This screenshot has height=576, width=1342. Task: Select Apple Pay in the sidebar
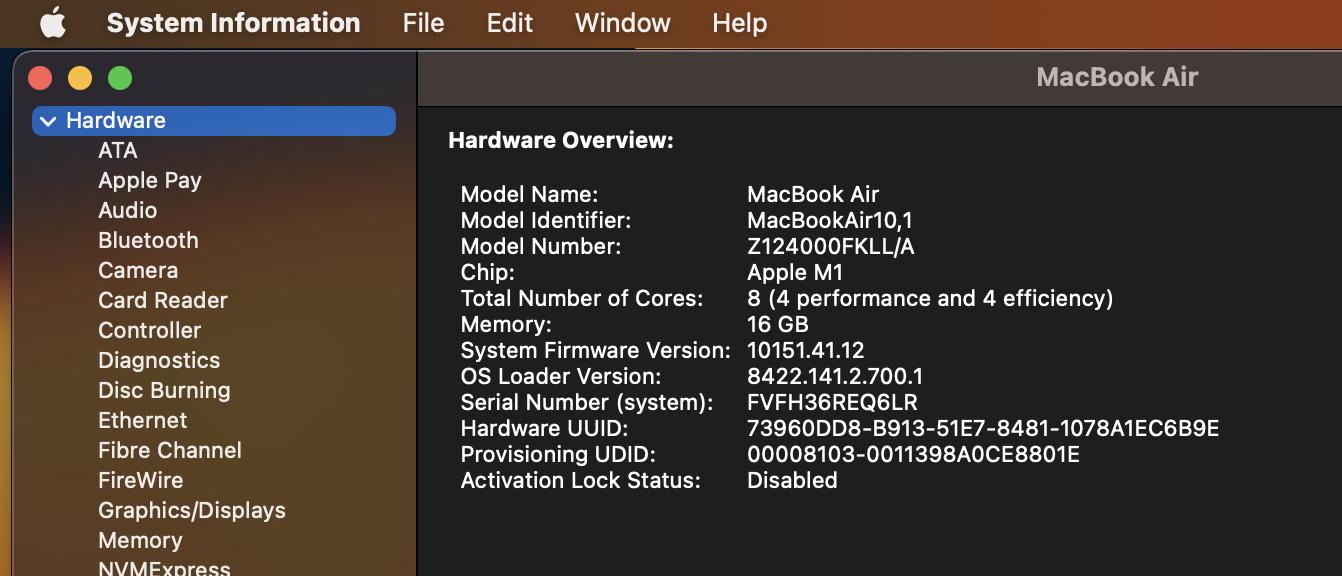tap(150, 180)
